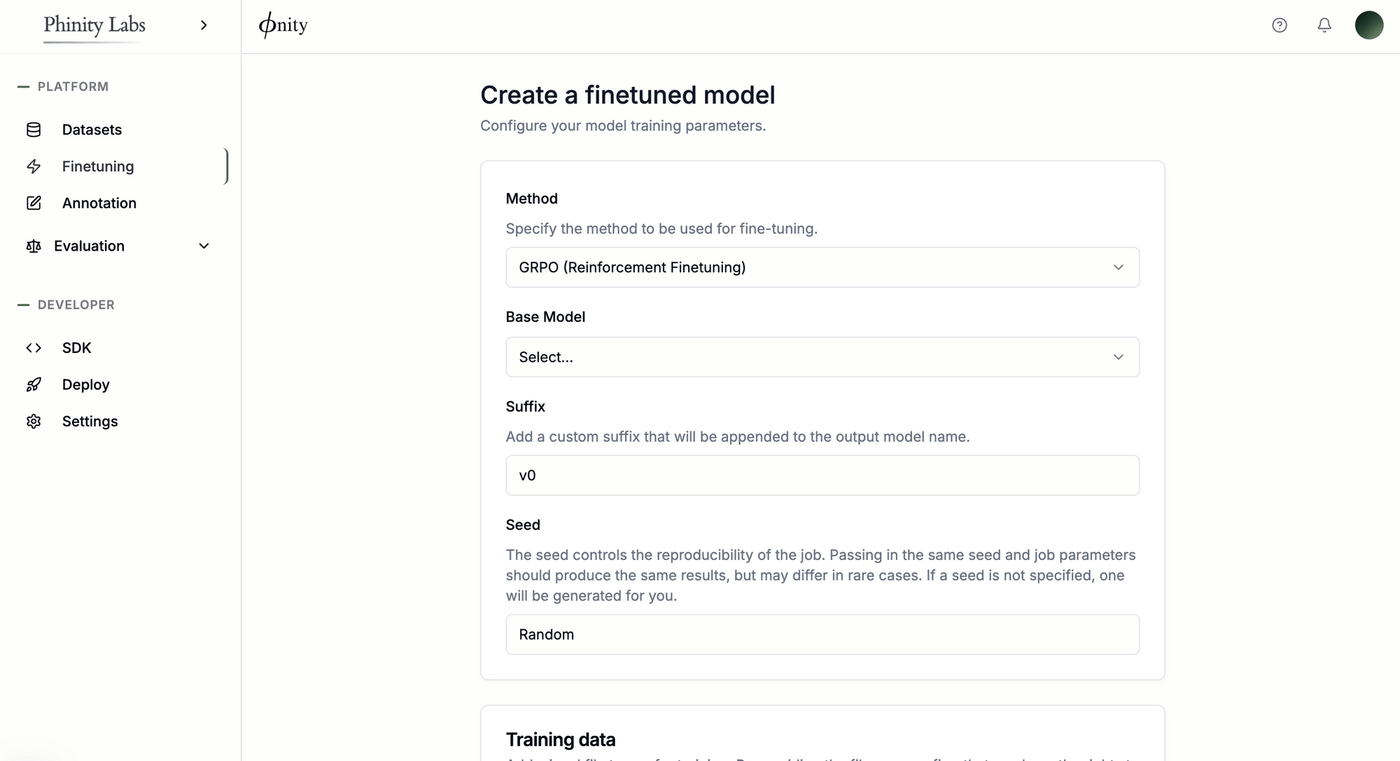Click the SDK code brackets icon
This screenshot has height=761, width=1400.
point(34,348)
